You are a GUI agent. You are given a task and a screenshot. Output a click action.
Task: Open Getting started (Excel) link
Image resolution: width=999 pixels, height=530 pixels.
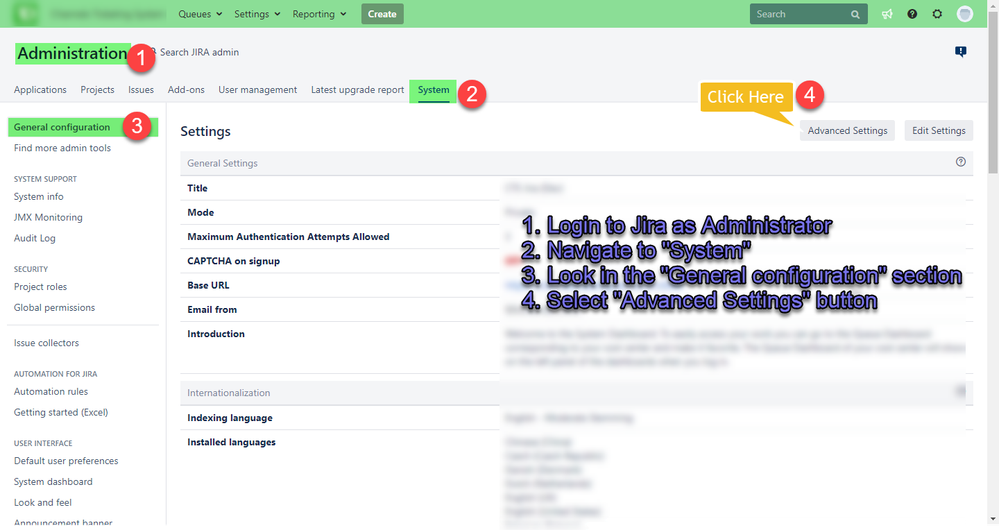tap(61, 412)
